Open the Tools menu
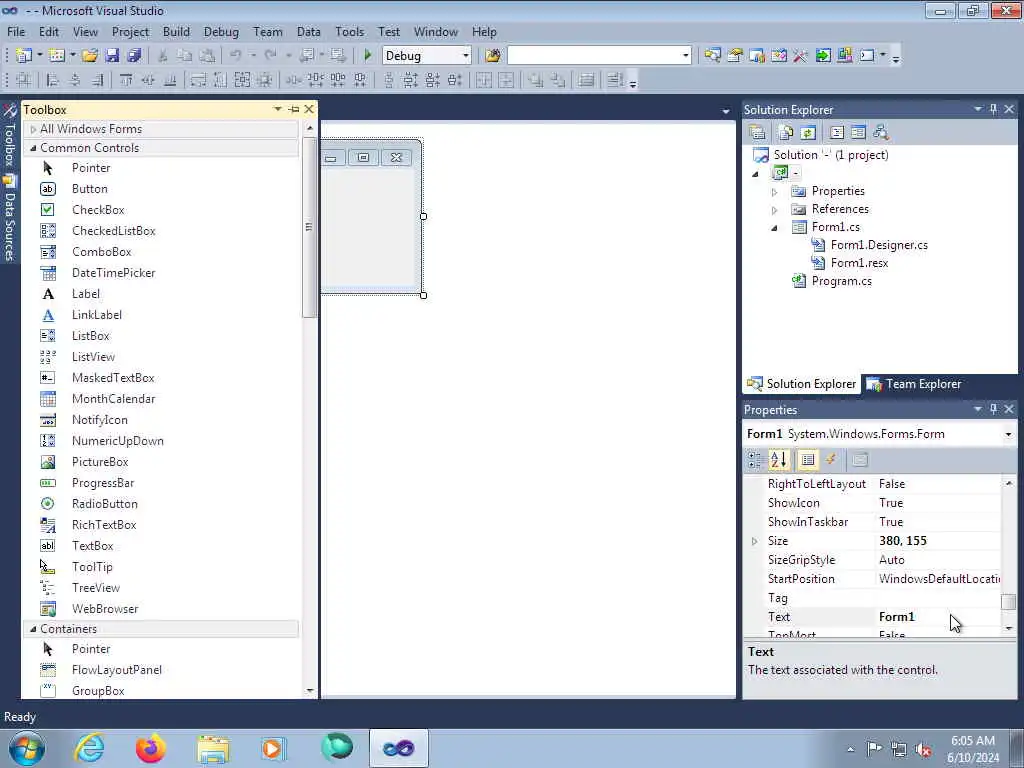This screenshot has width=1024, height=768. [349, 32]
